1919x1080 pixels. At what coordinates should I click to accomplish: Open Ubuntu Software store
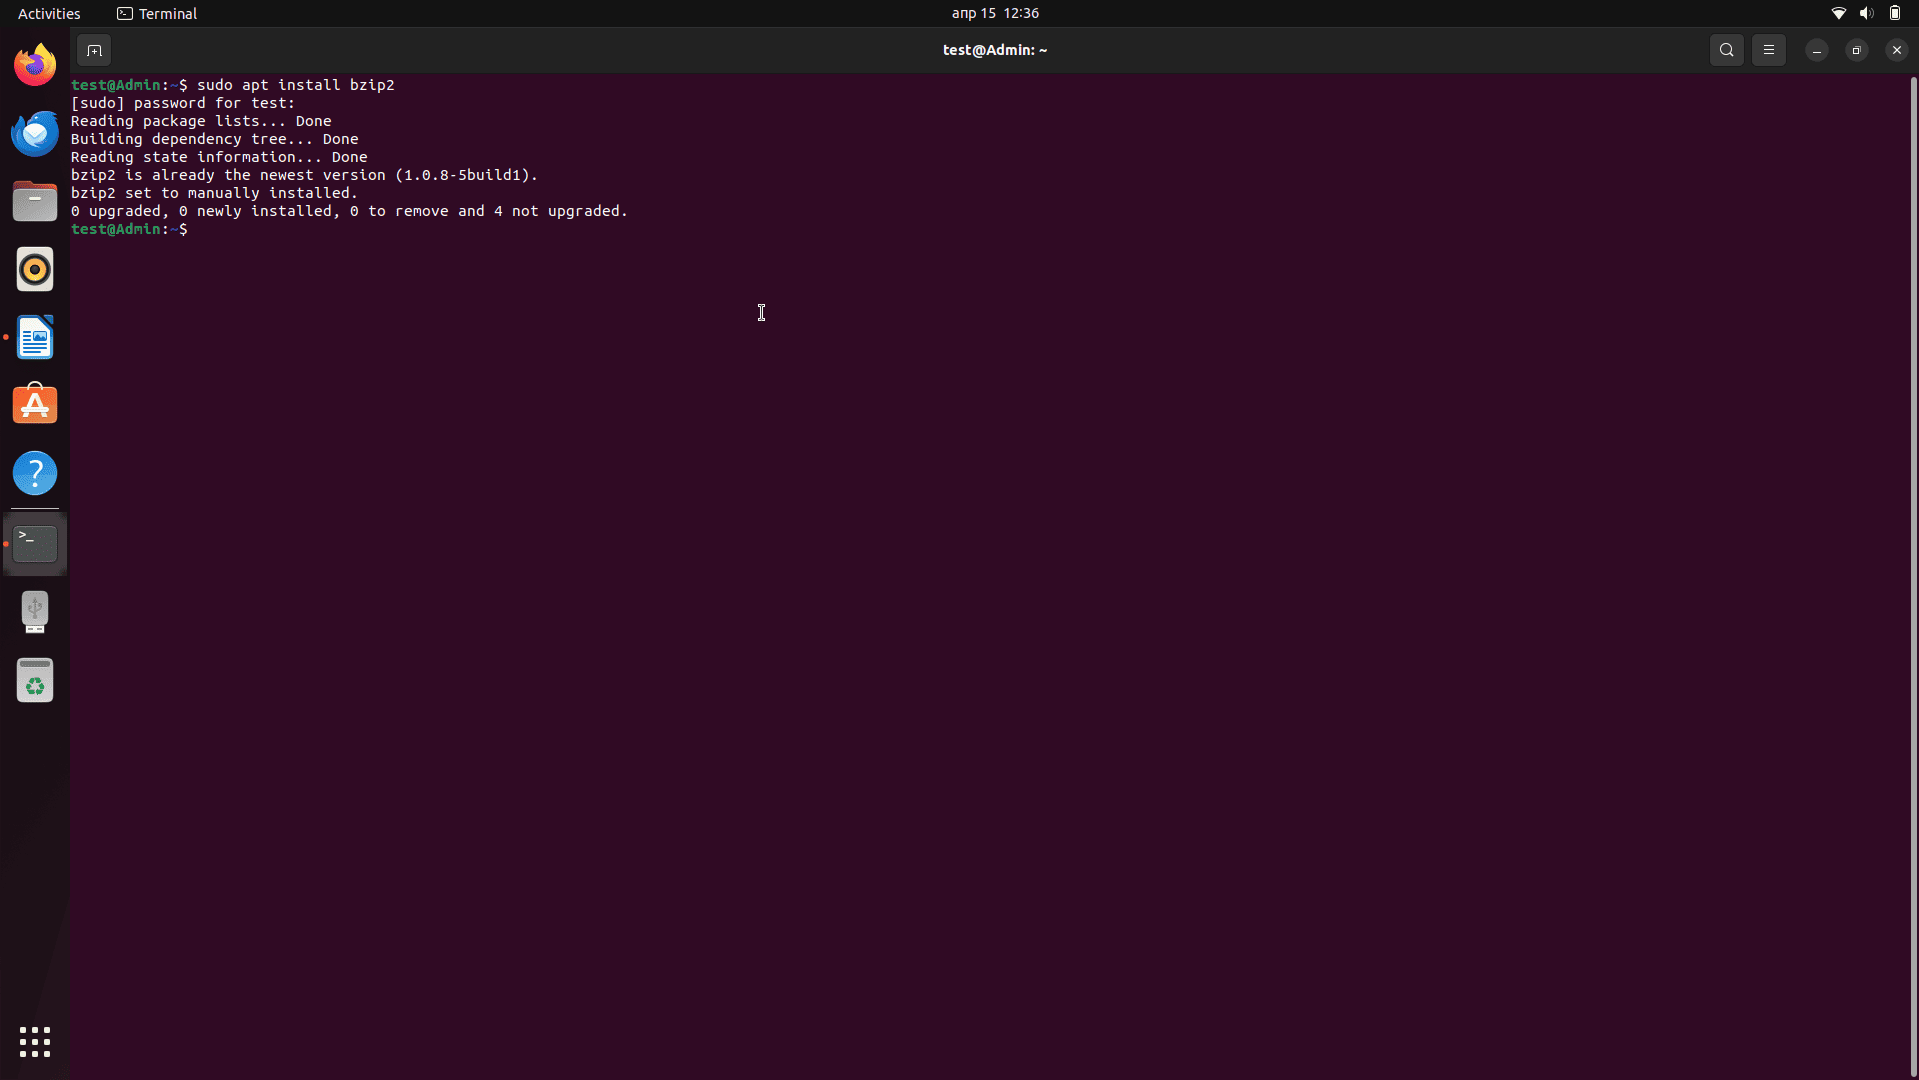point(35,406)
